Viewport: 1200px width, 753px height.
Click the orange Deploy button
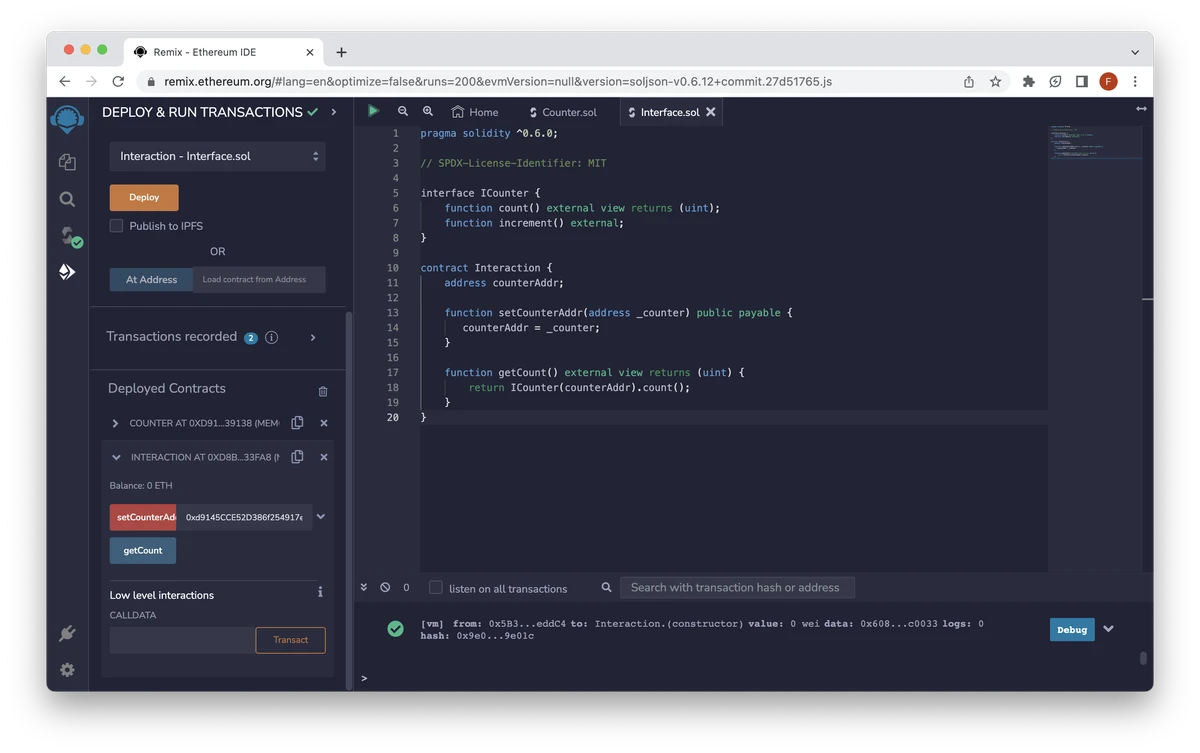144,198
